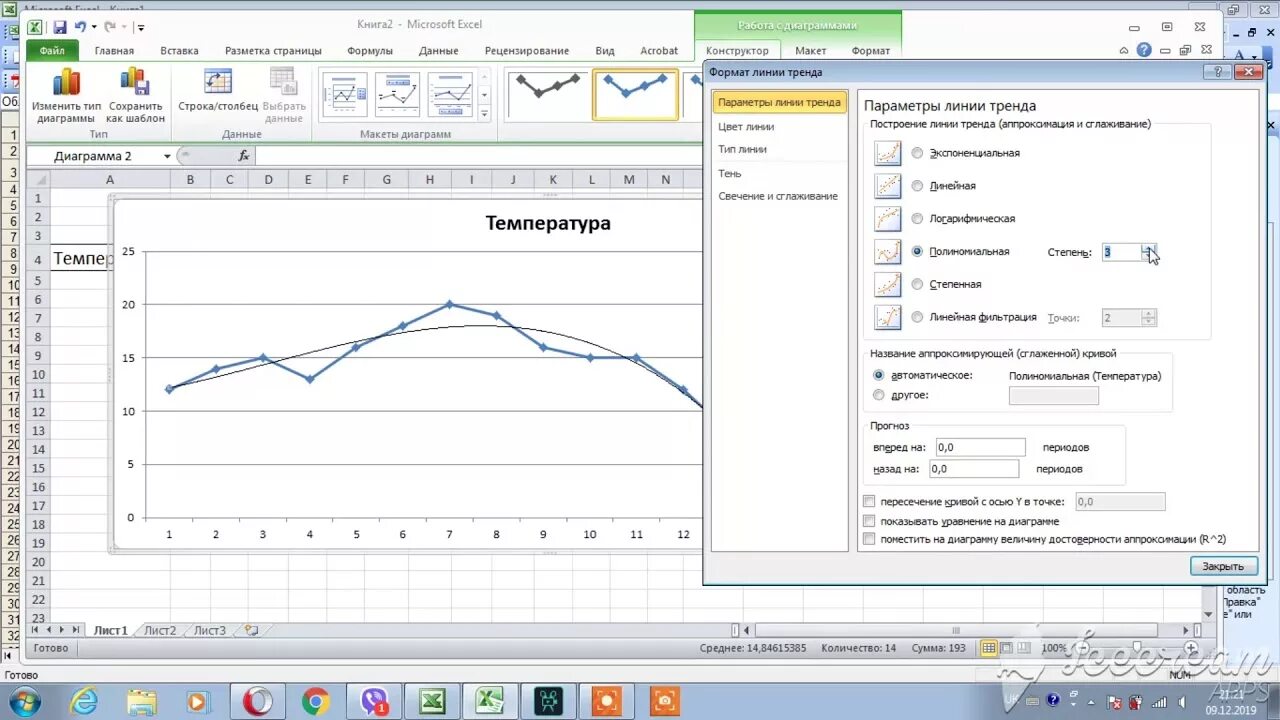Select Экспоненциальная radio button
Viewport: 1280px width, 720px height.
(918, 153)
